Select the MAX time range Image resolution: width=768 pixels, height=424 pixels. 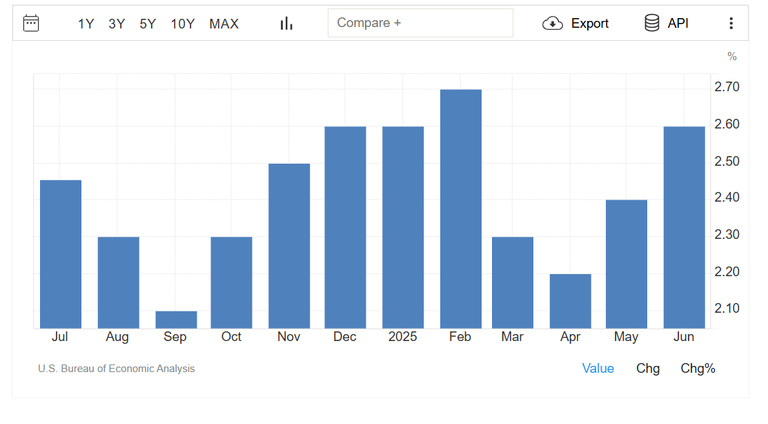click(x=224, y=24)
